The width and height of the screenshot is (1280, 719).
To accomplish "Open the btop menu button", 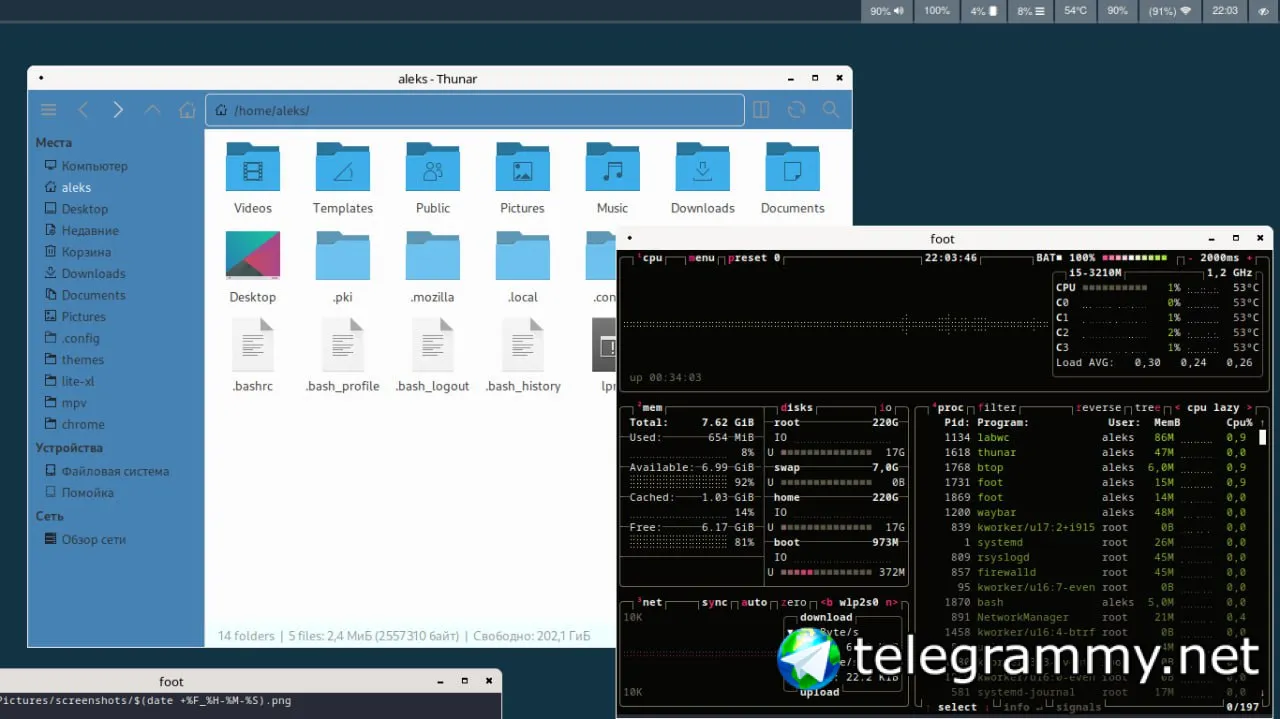I will pyautogui.click(x=703, y=257).
